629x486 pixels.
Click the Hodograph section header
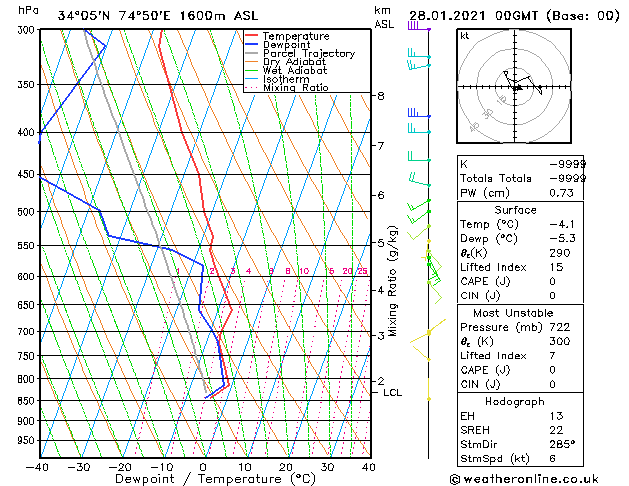tap(515, 402)
